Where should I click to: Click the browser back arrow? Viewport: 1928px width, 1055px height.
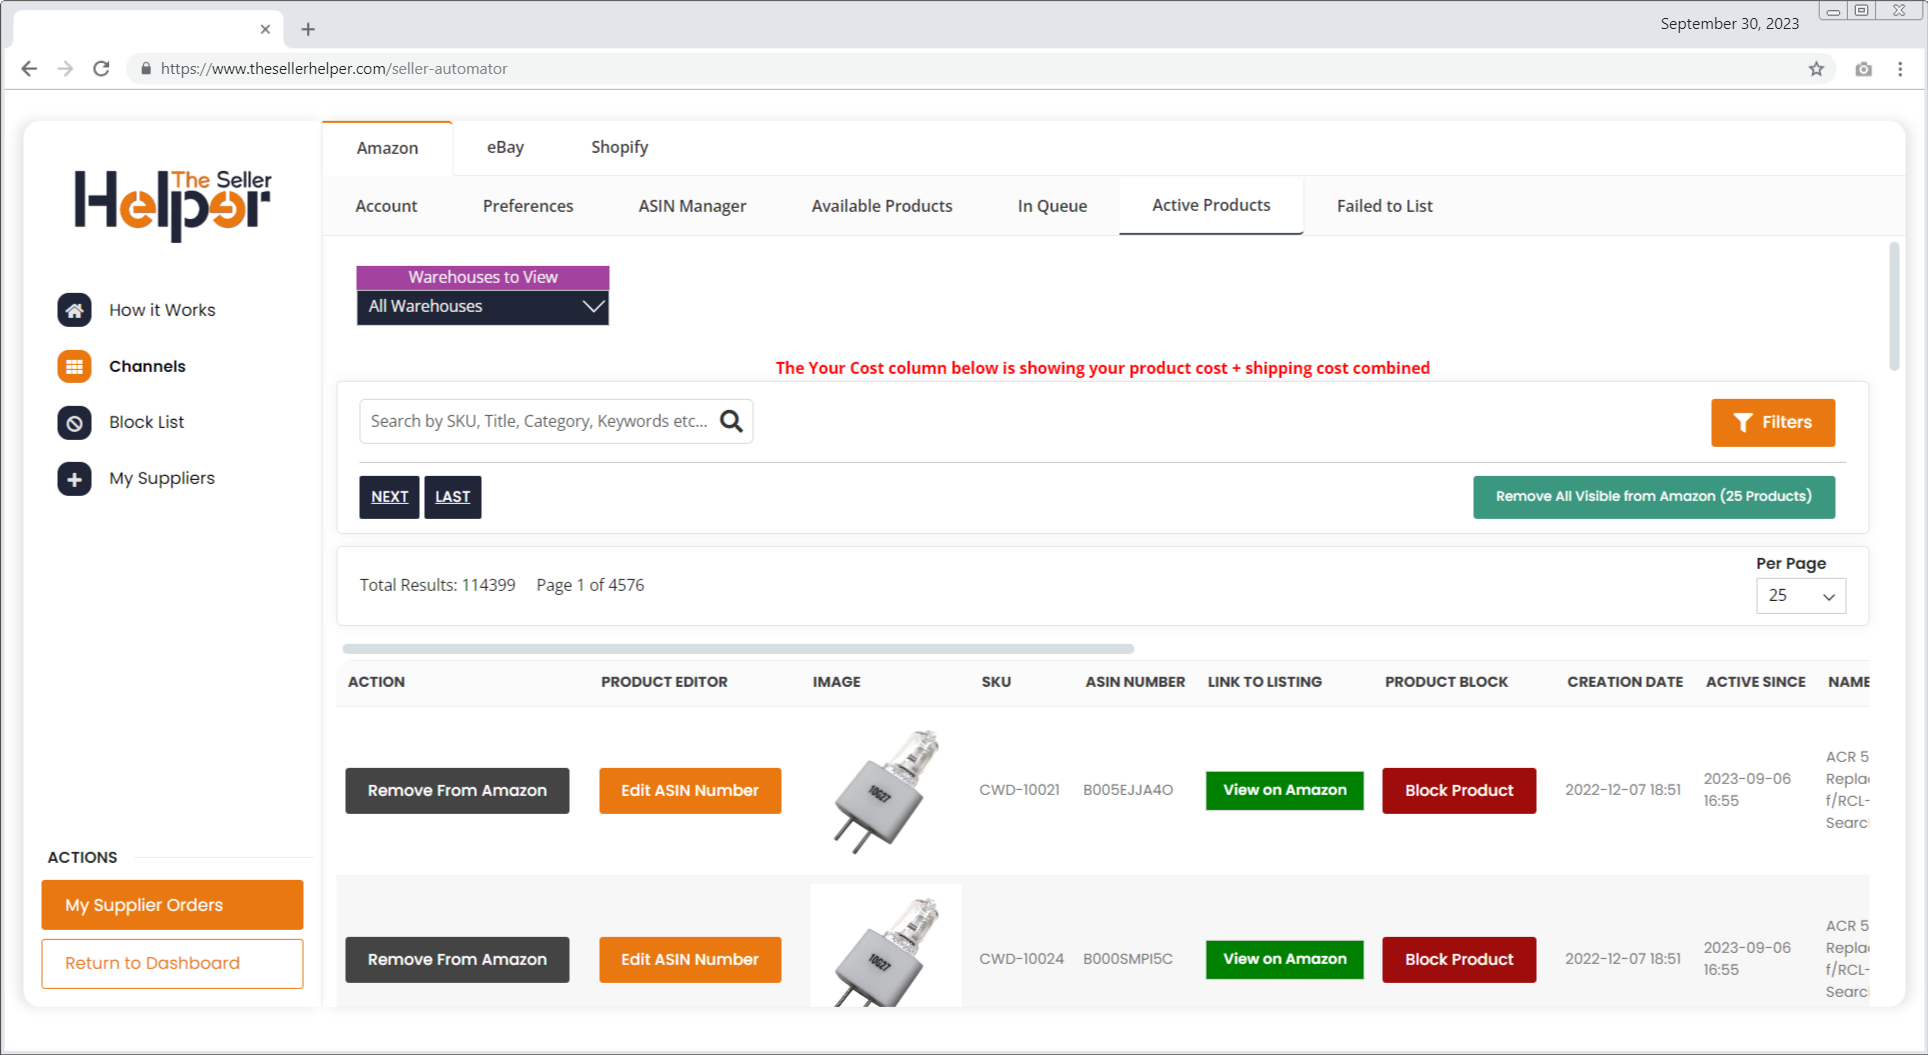click(29, 68)
